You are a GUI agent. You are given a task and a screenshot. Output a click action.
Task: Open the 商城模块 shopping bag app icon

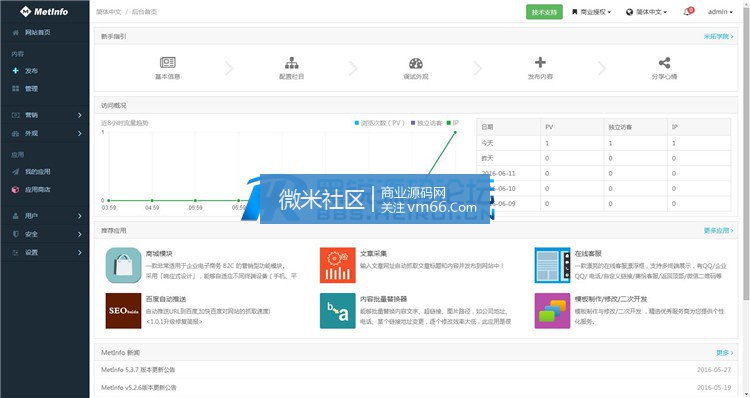tap(123, 265)
